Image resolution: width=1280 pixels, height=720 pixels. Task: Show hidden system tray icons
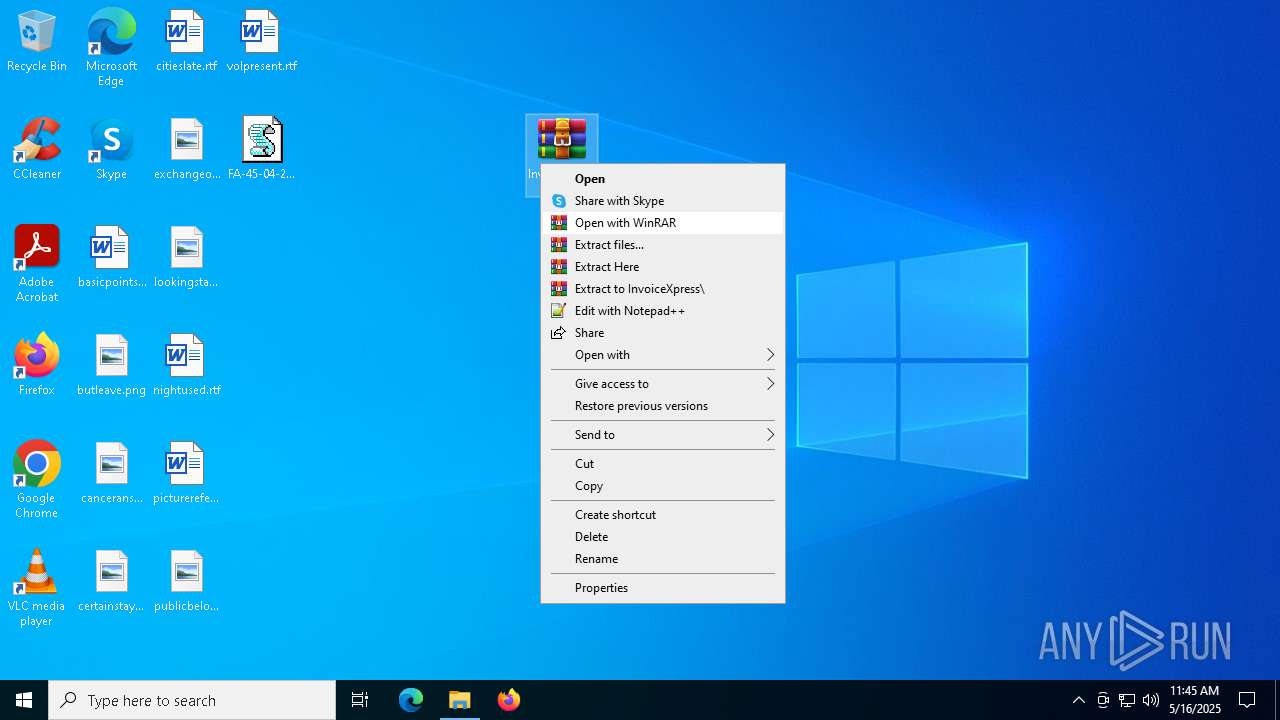point(1078,700)
